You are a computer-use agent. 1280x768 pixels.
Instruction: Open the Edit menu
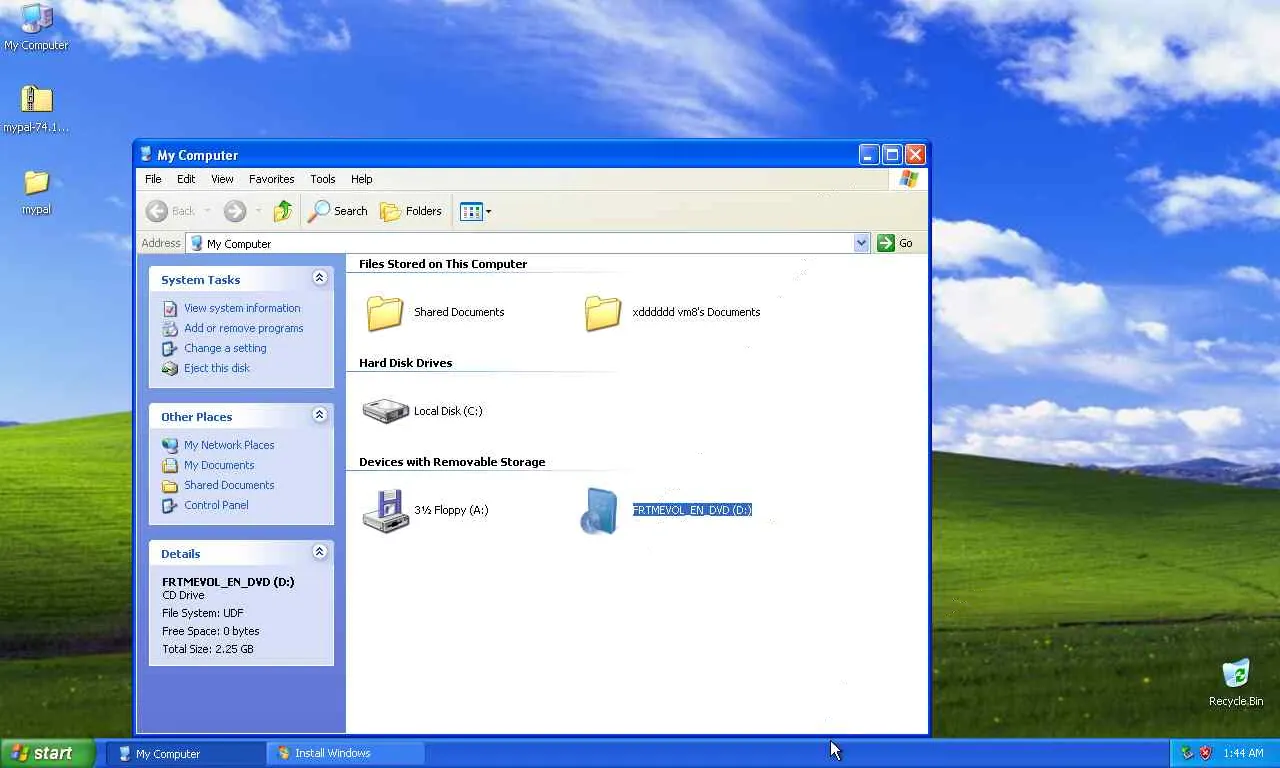pos(186,179)
